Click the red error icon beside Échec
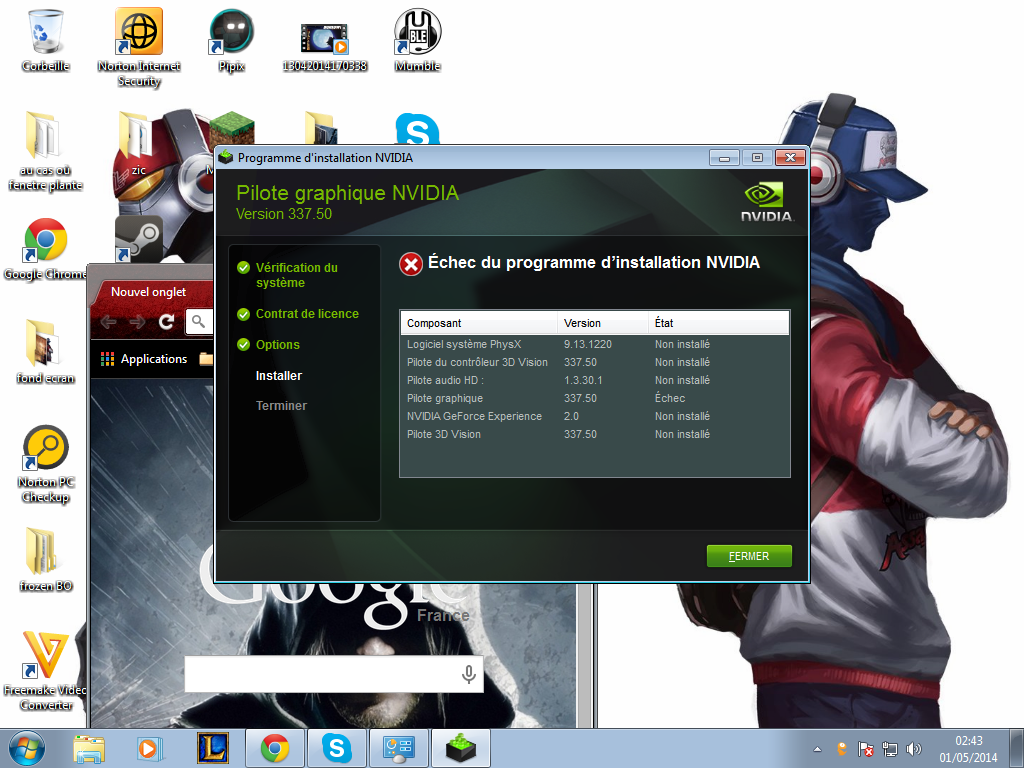 coord(411,264)
